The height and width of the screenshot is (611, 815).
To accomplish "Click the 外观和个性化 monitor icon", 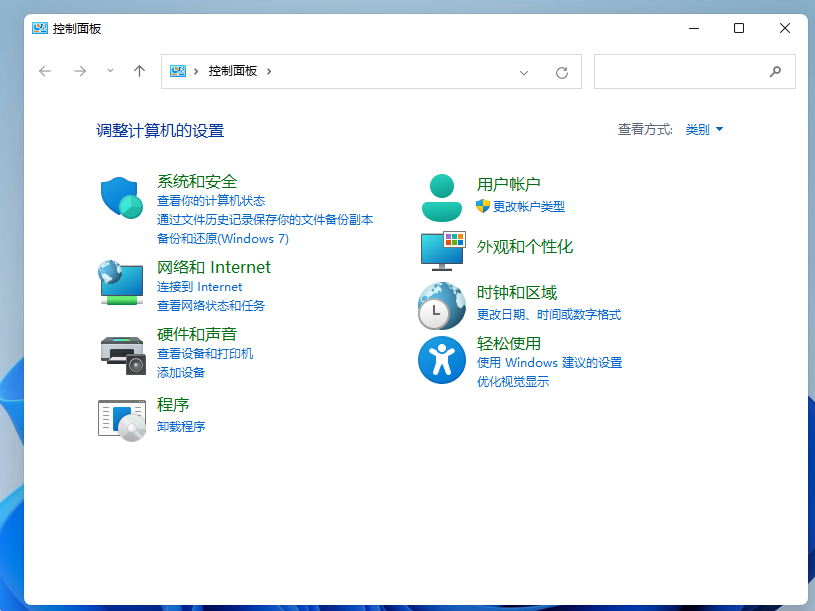I will (441, 250).
